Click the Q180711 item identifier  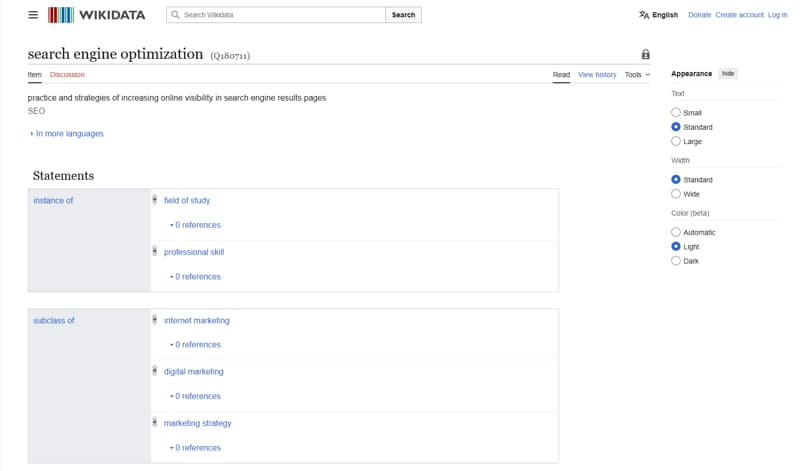(x=230, y=56)
